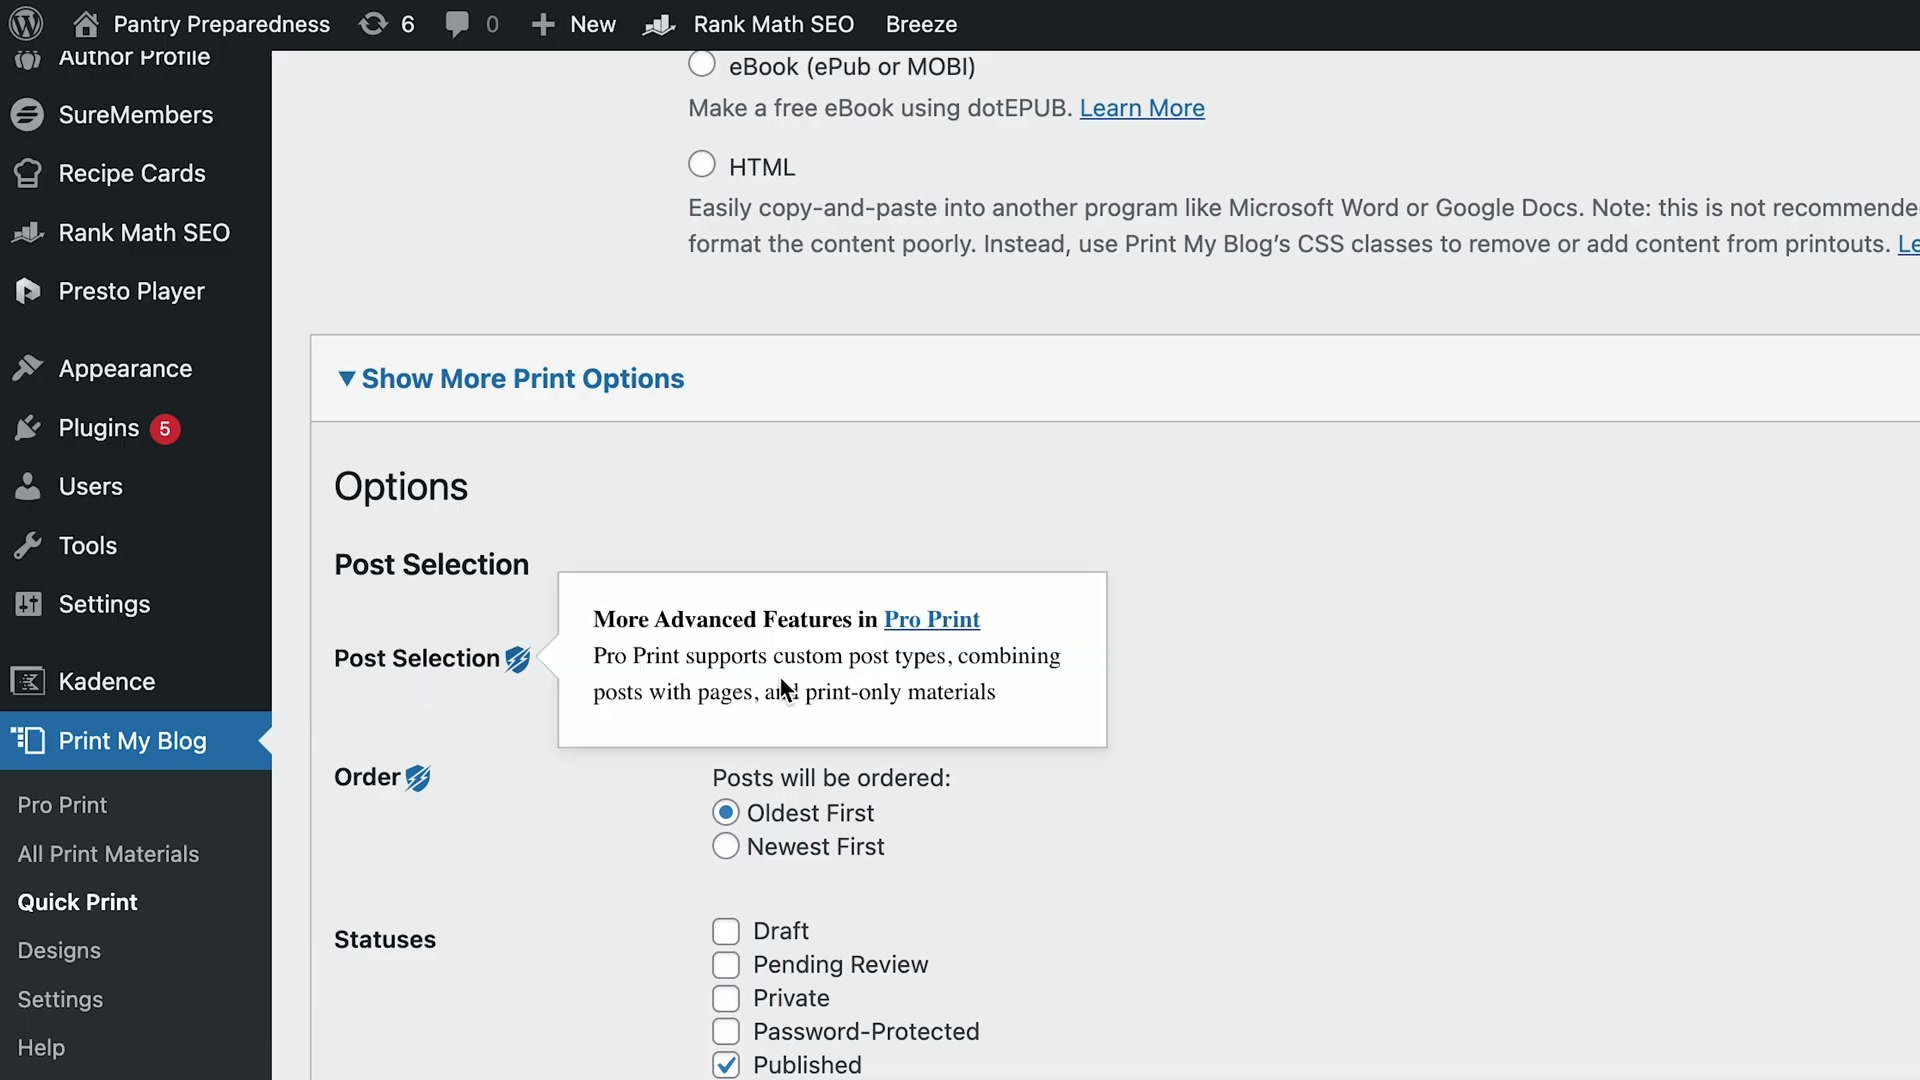The image size is (1920, 1080).
Task: Click the Pro badge icon next to Order
Action: [x=418, y=778]
